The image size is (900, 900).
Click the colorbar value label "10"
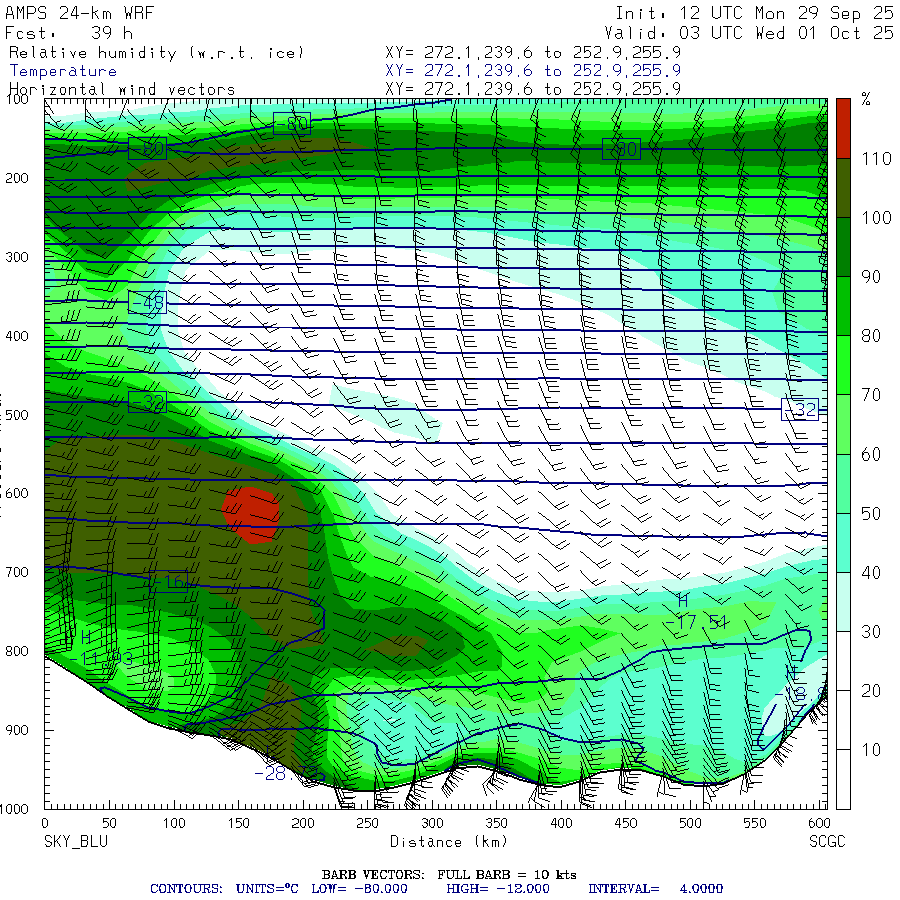(x=871, y=750)
